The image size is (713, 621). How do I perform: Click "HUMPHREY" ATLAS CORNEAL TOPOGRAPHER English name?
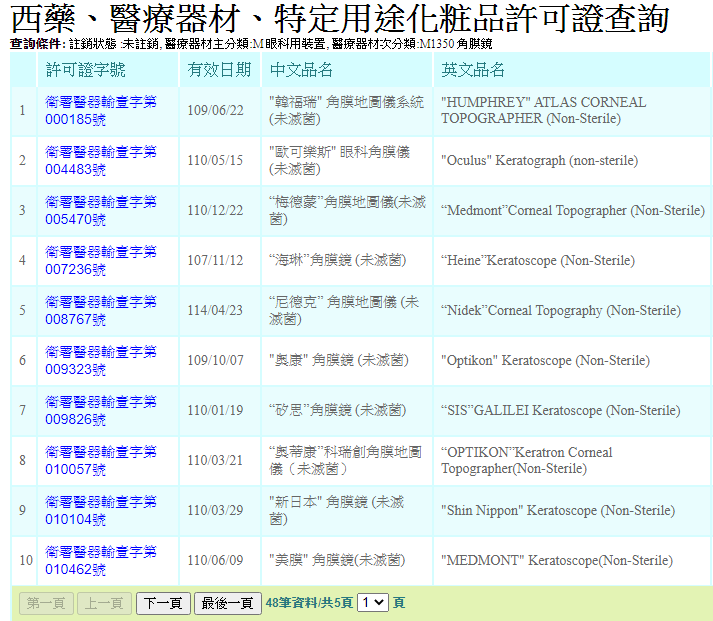[543, 110]
